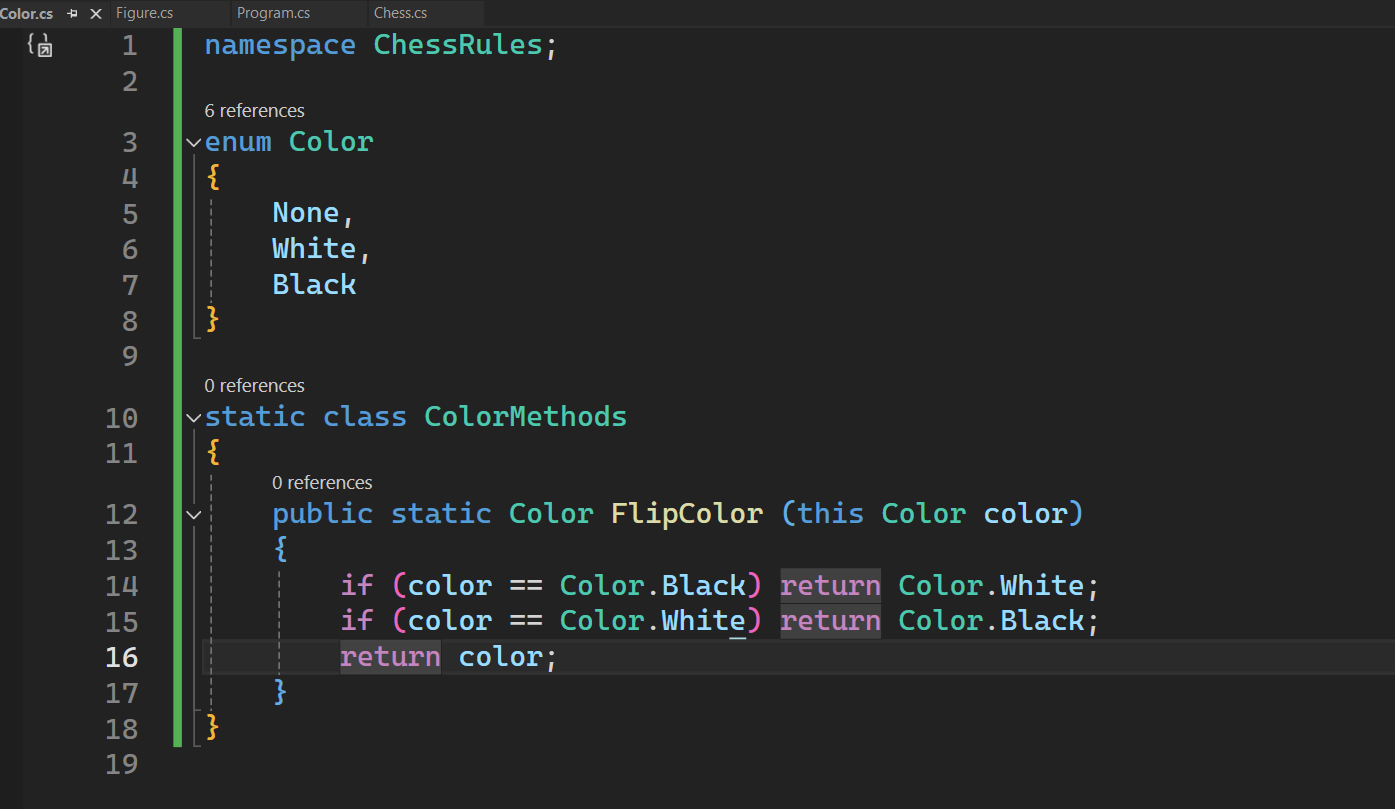Open the 6 references CodeLens link
The height and width of the screenshot is (809, 1395).
[x=255, y=110]
